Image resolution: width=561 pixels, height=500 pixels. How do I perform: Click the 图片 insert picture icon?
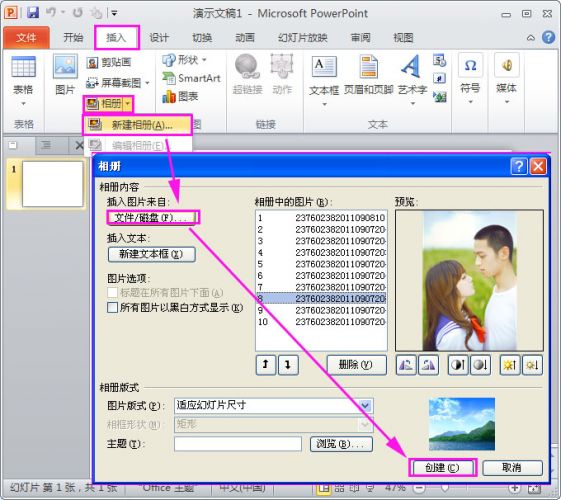coord(65,74)
